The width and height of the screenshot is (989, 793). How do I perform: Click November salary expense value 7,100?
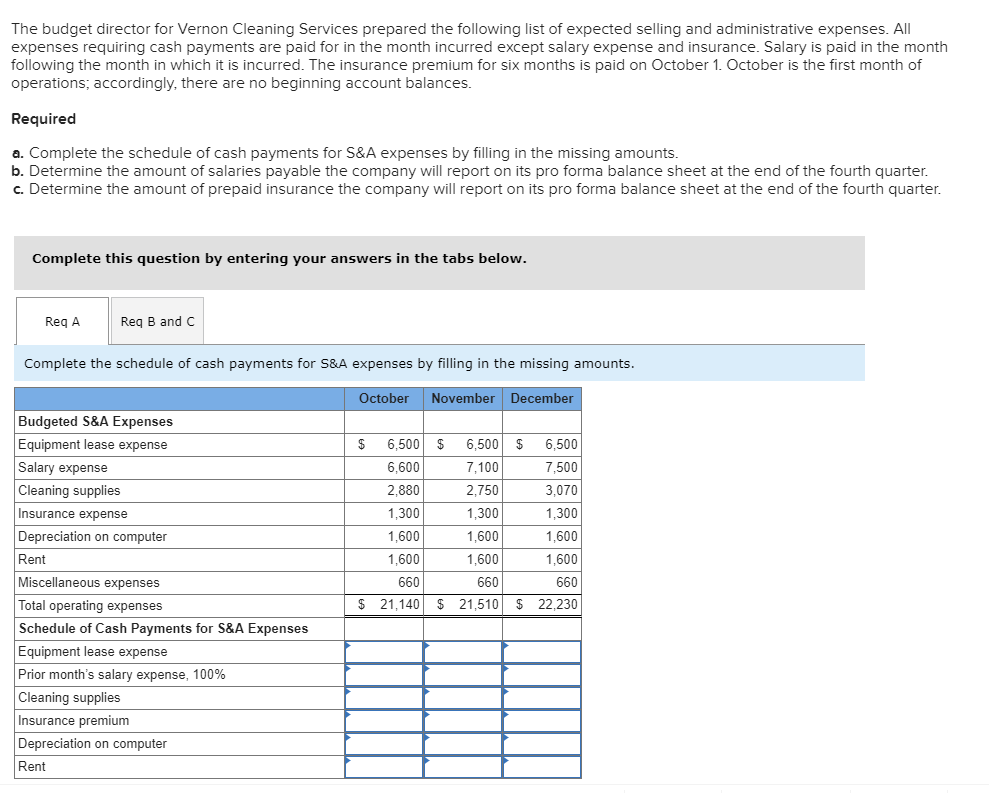482,467
